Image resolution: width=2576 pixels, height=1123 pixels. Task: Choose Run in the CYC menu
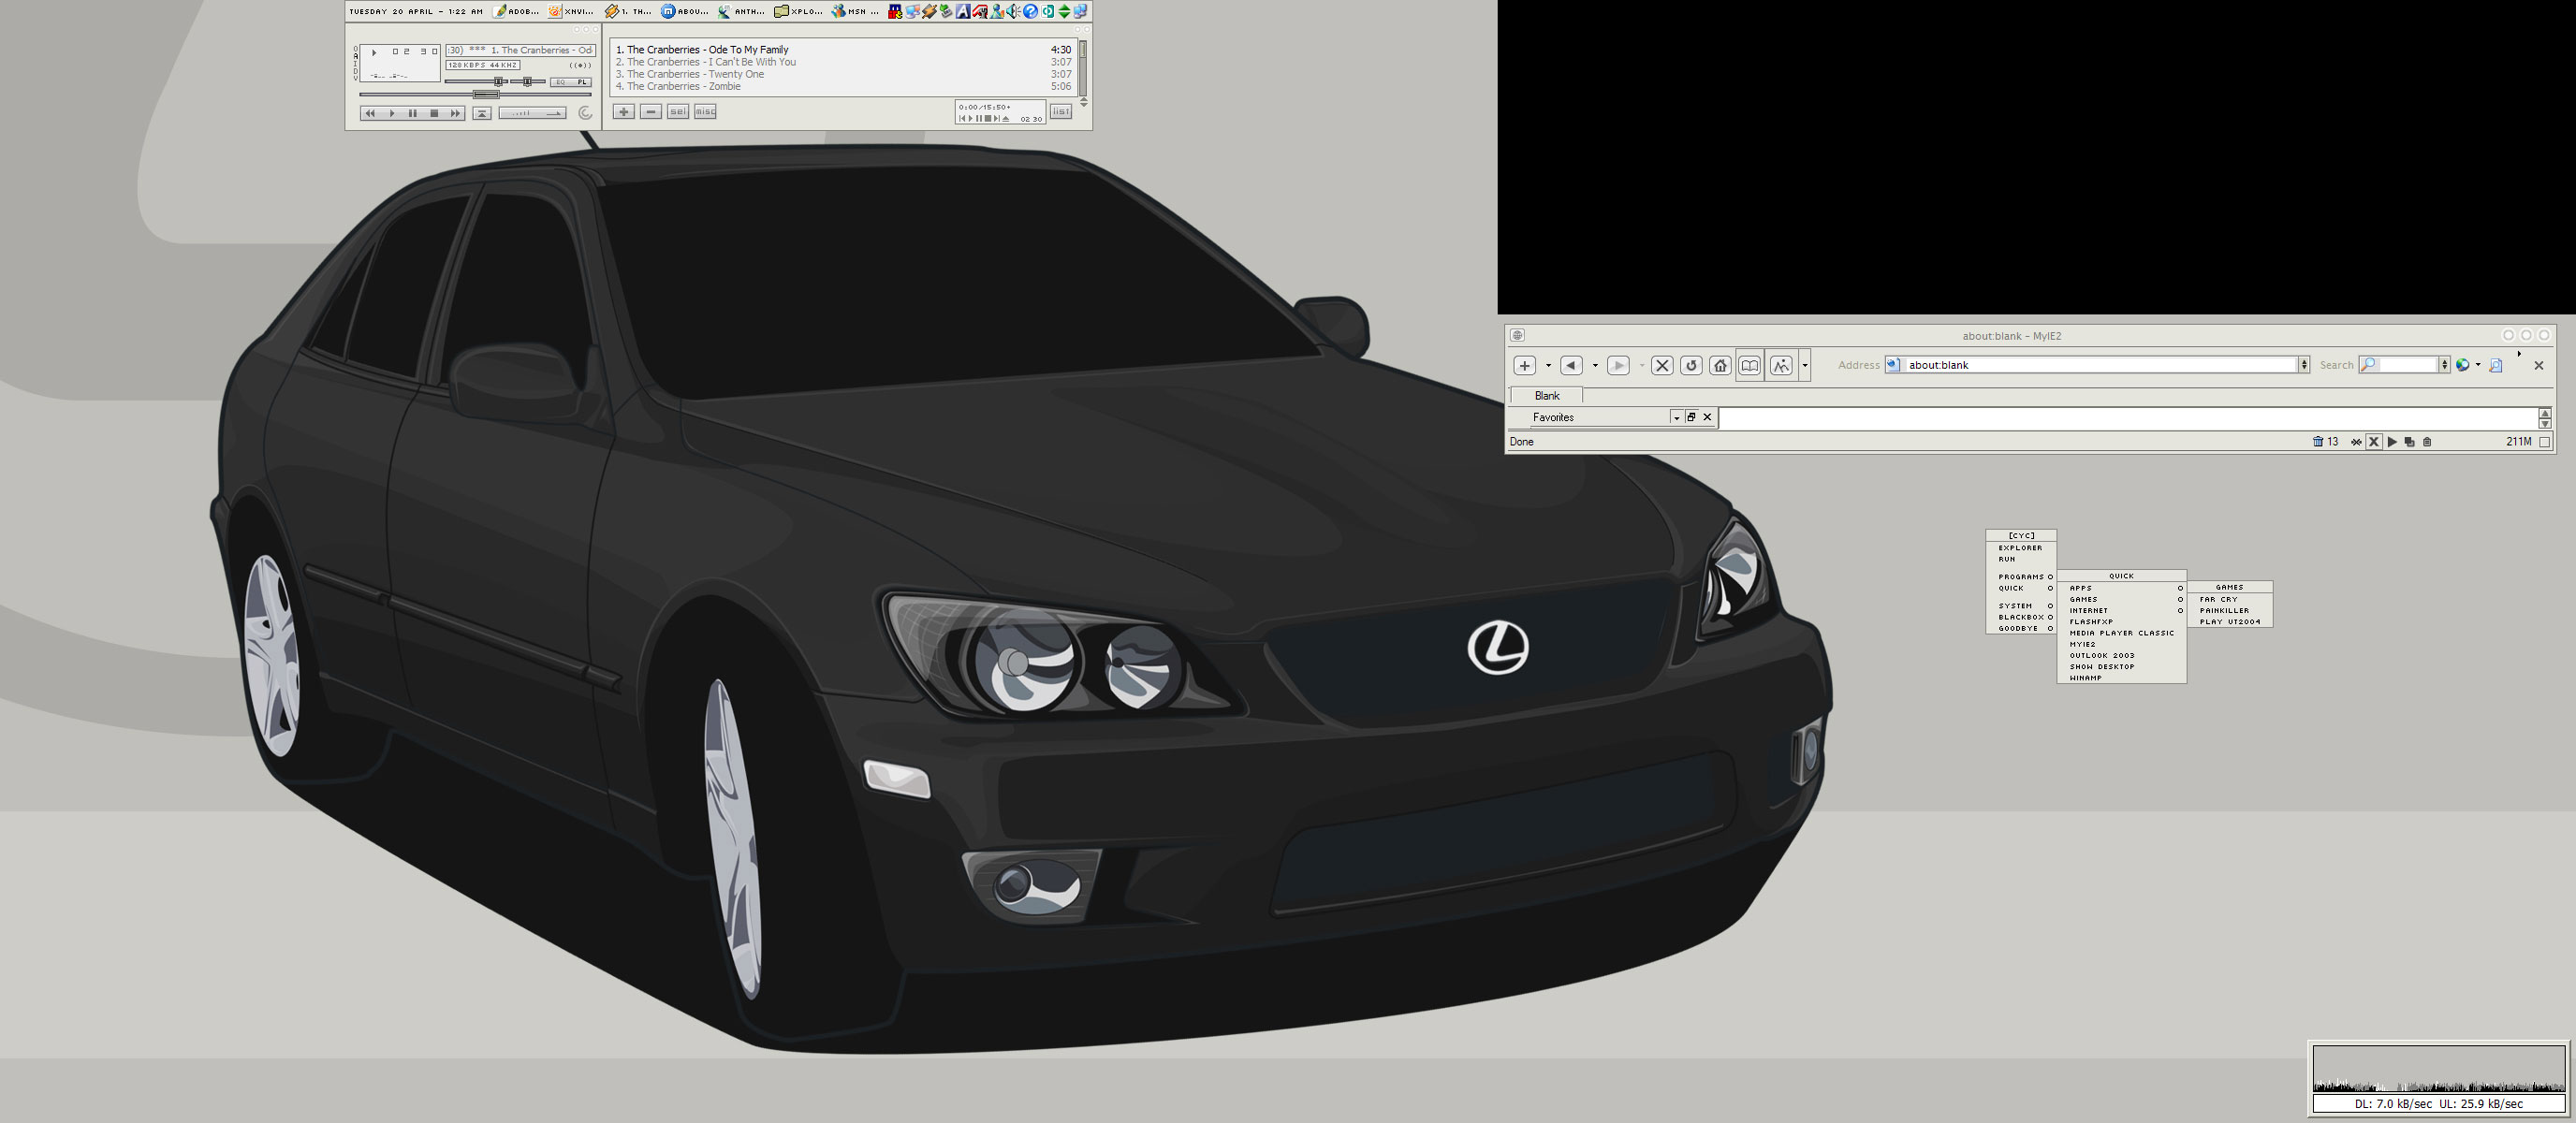click(2021, 560)
